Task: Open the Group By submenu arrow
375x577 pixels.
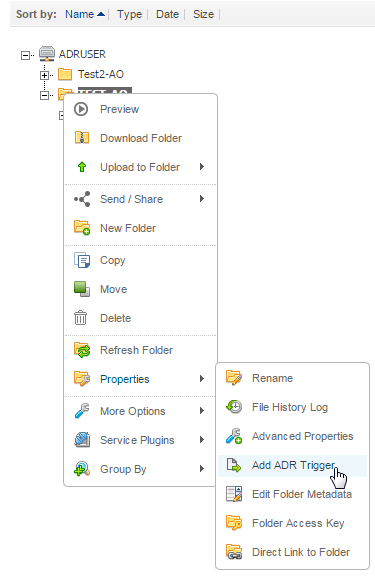Action: tap(202, 469)
